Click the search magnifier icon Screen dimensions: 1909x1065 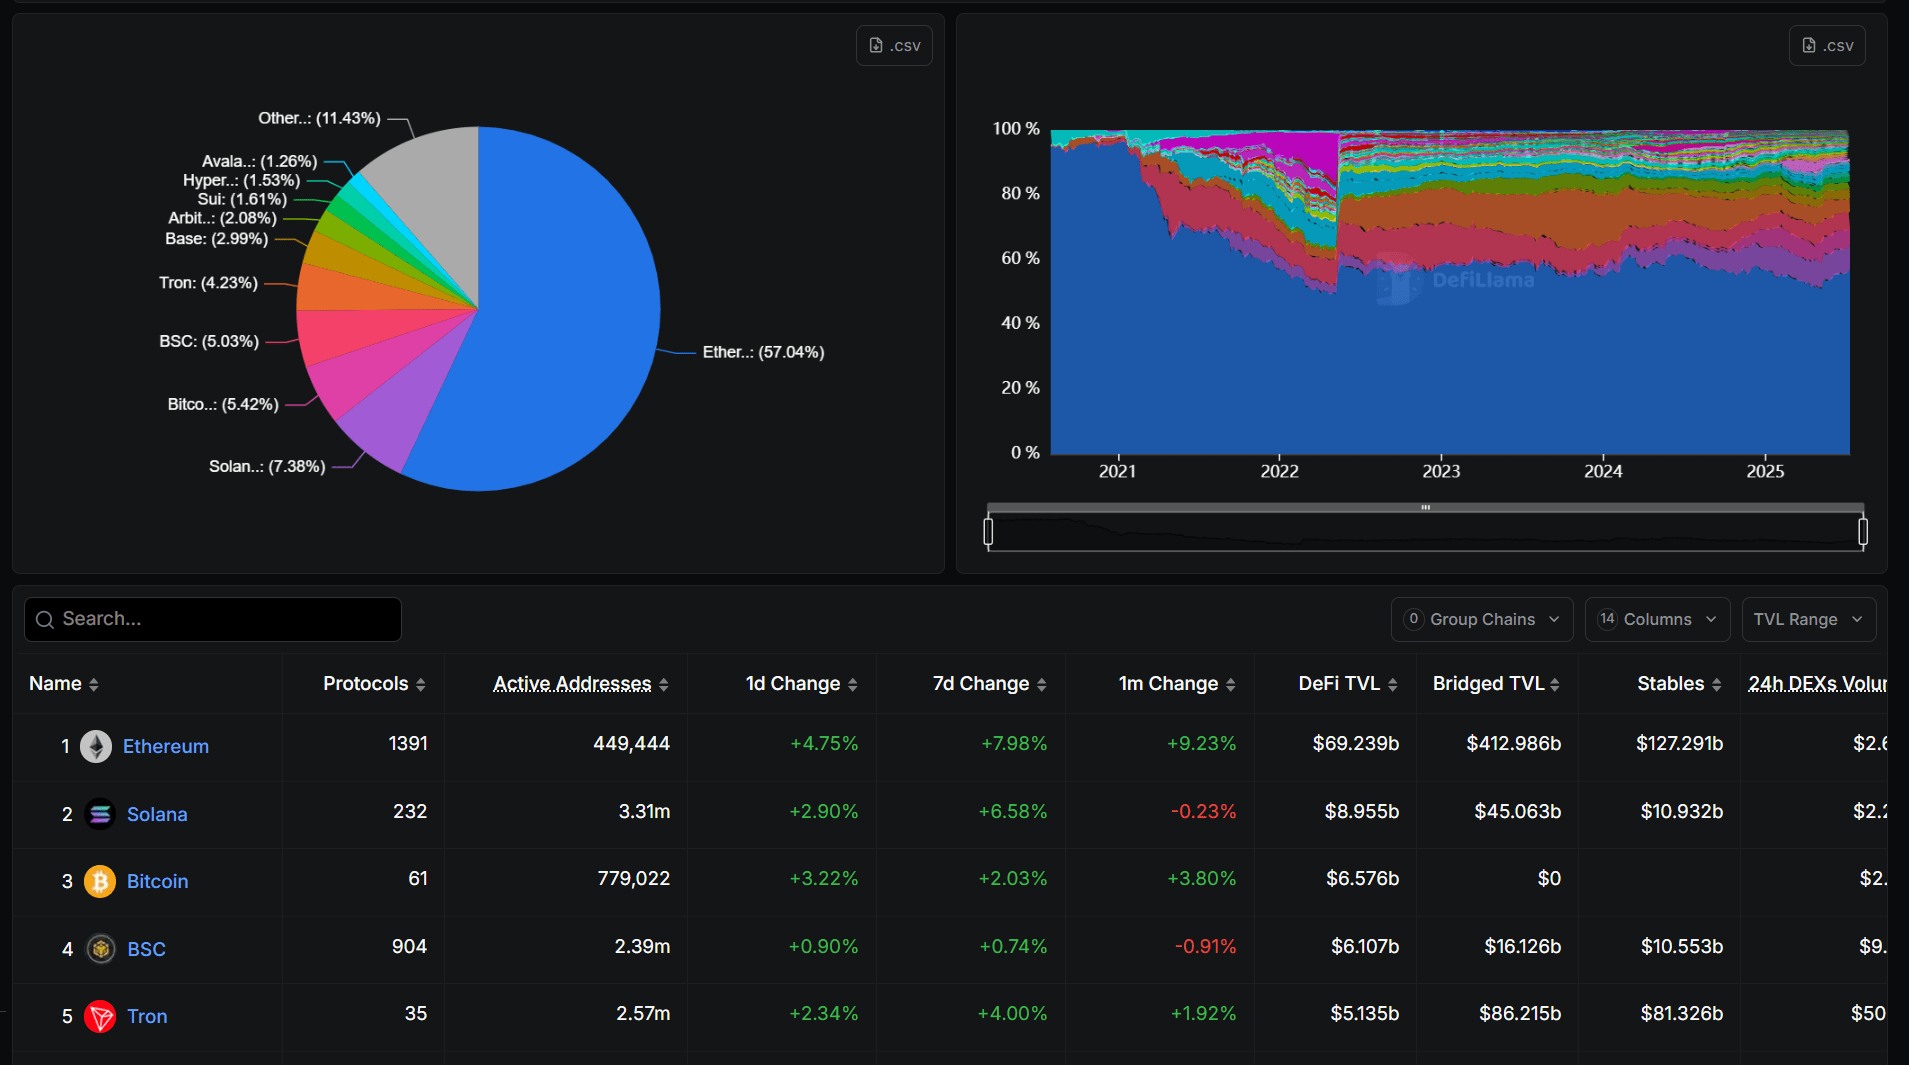[45, 620]
